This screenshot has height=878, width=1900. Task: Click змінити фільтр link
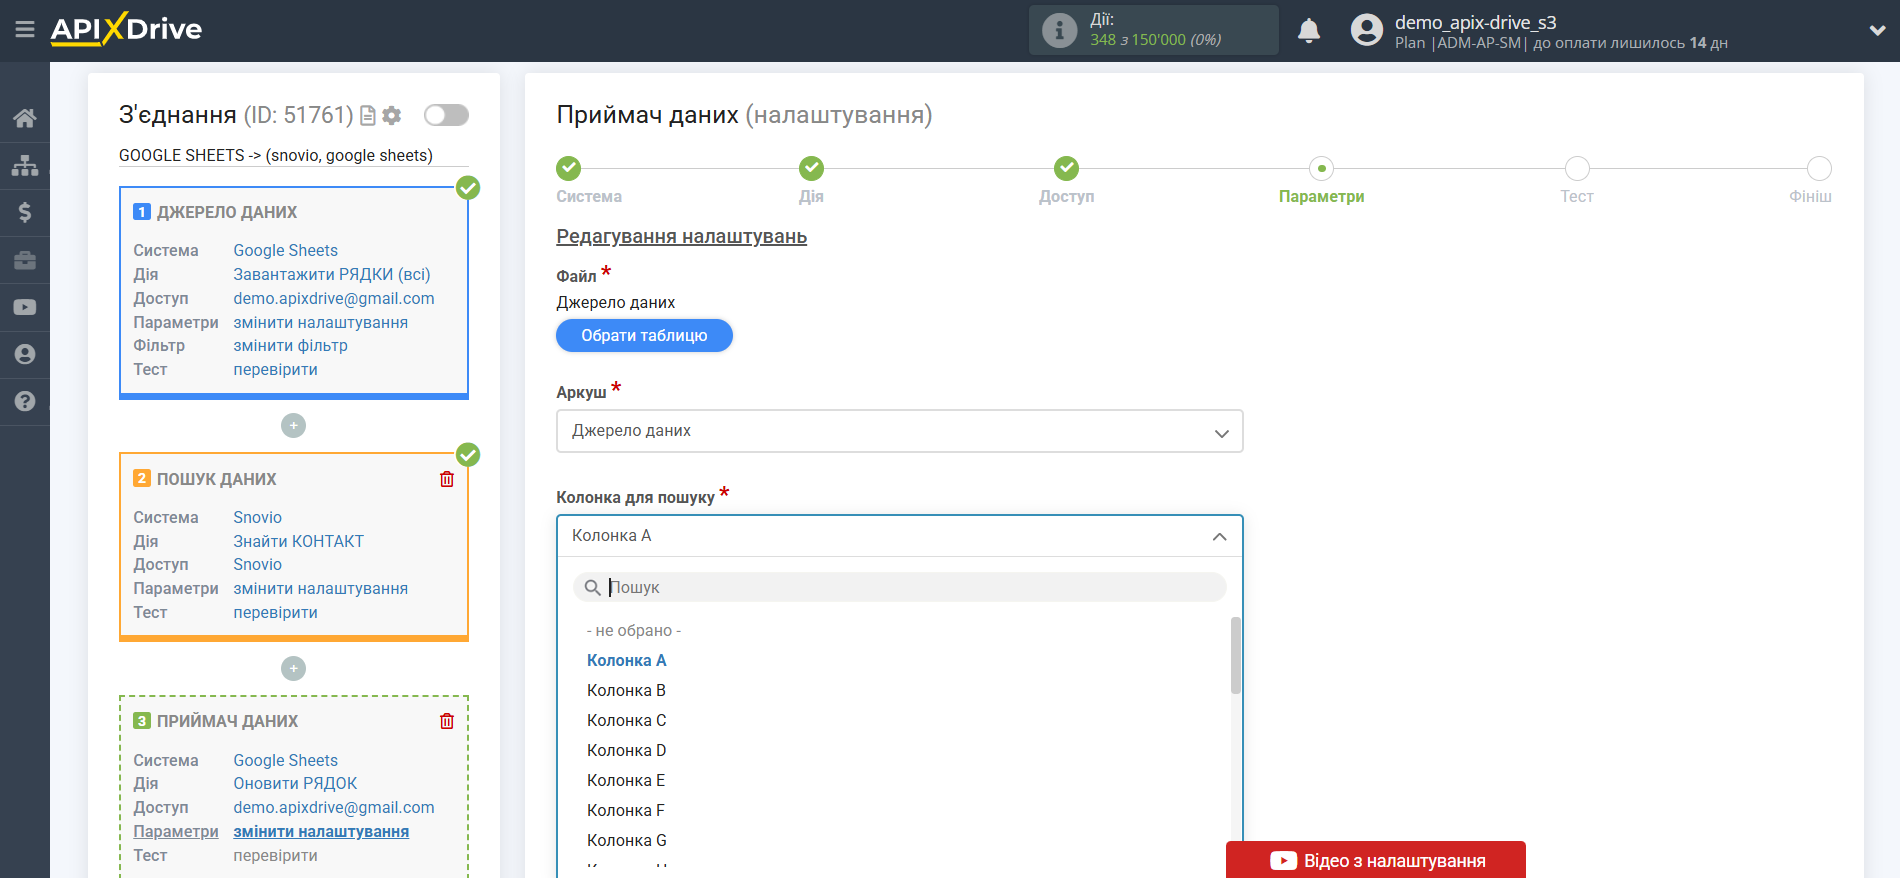pos(290,346)
